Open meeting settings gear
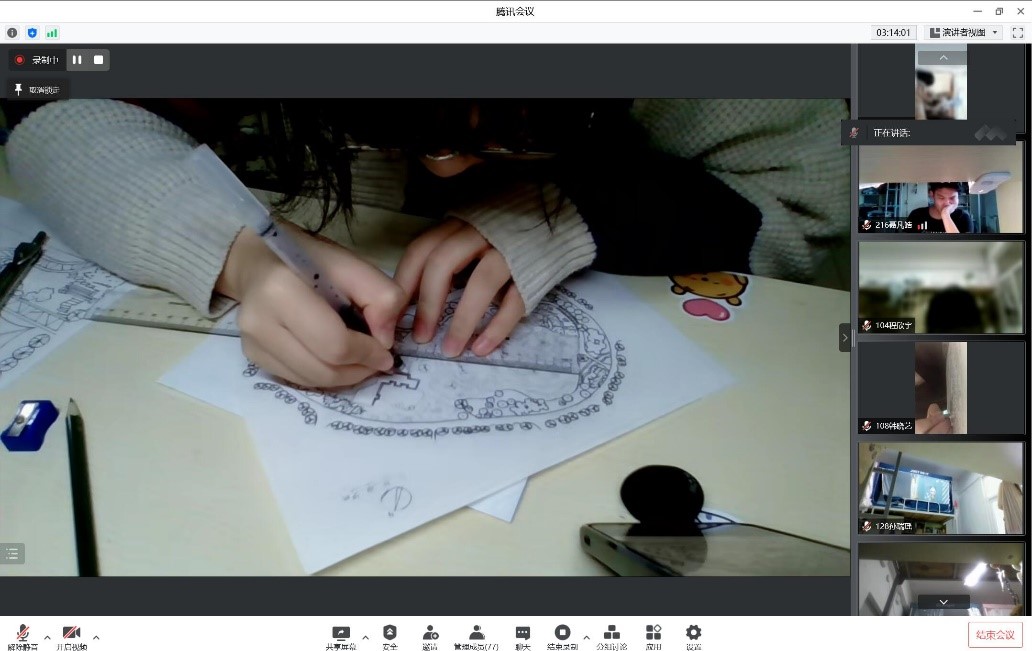Screen dimensions: 1032x651 [693, 634]
